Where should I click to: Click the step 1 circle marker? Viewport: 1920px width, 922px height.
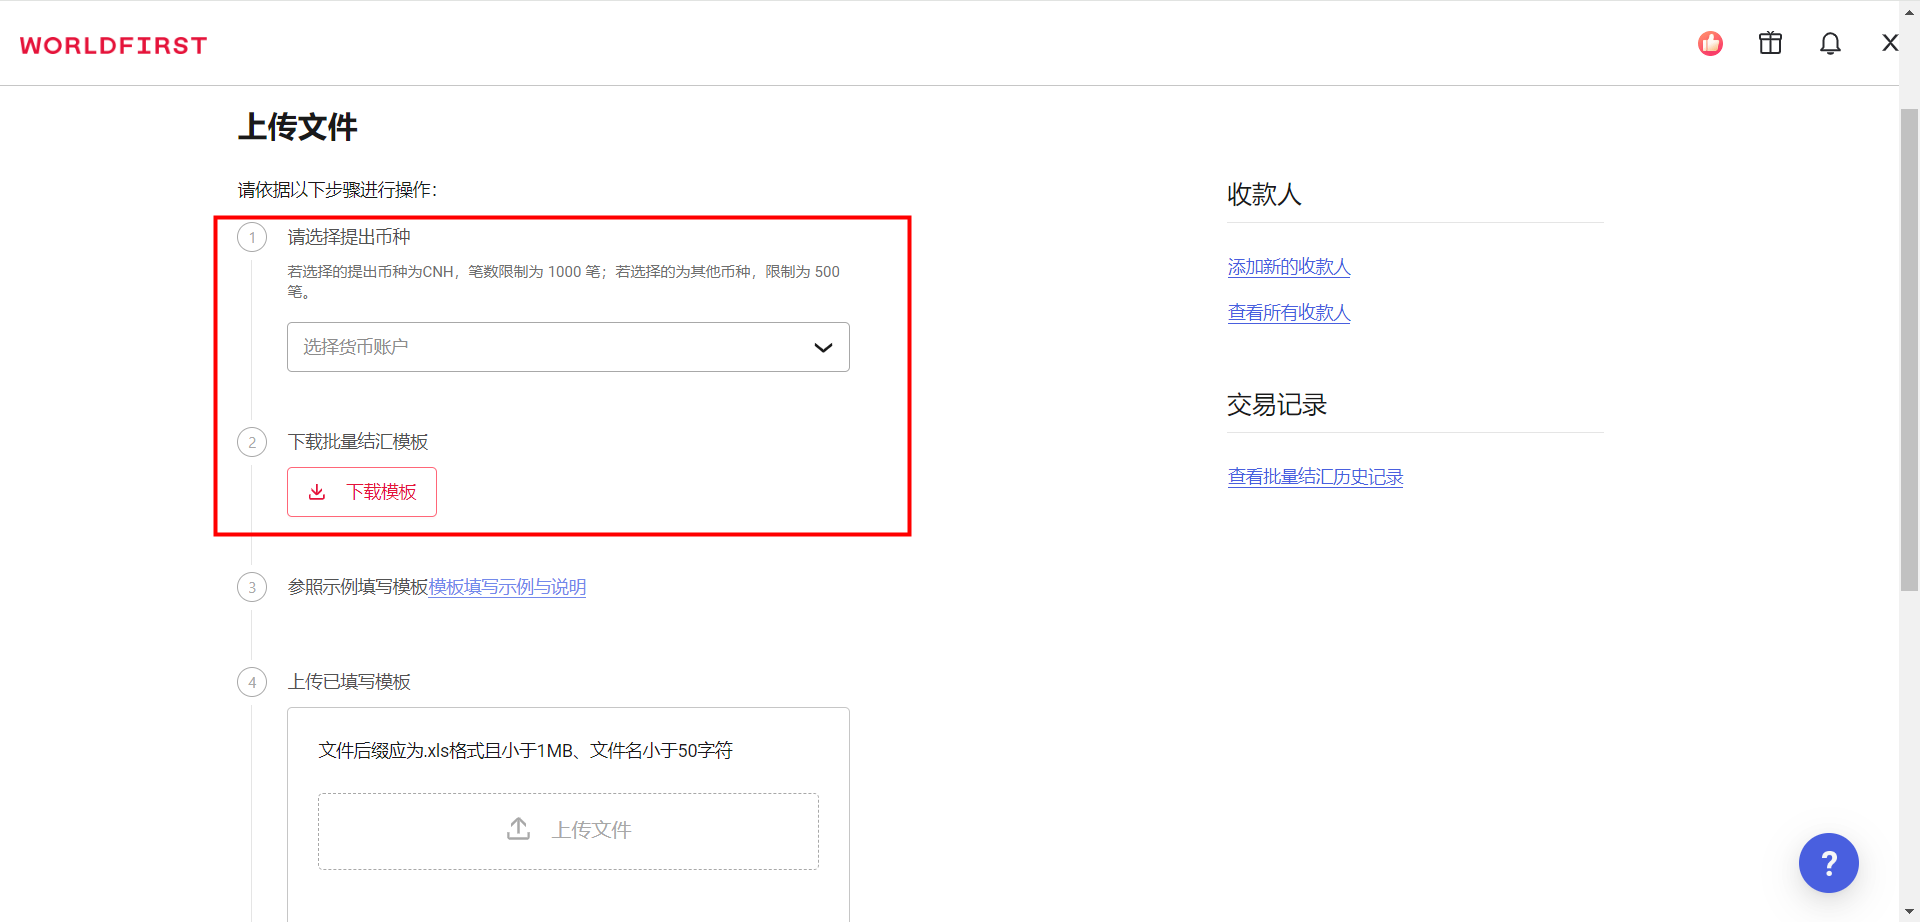252,238
